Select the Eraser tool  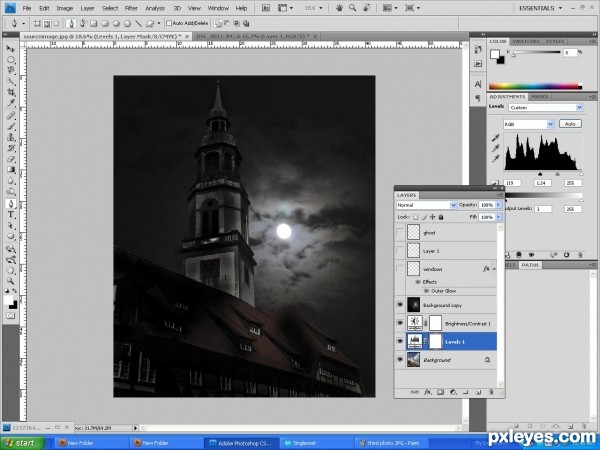pyautogui.click(x=10, y=158)
